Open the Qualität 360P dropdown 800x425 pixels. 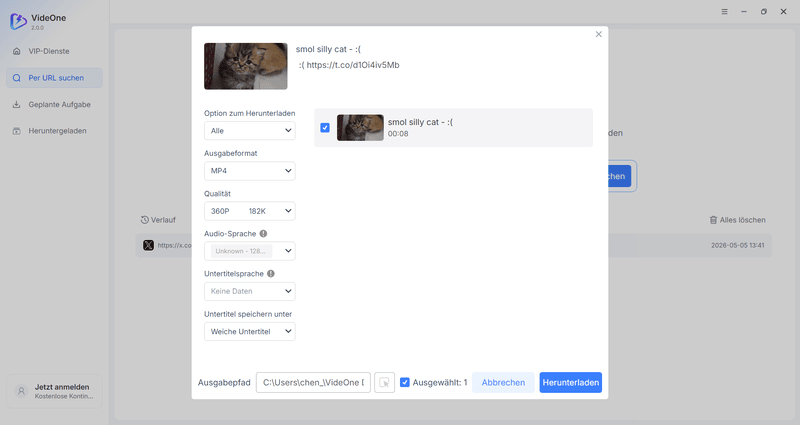point(249,211)
